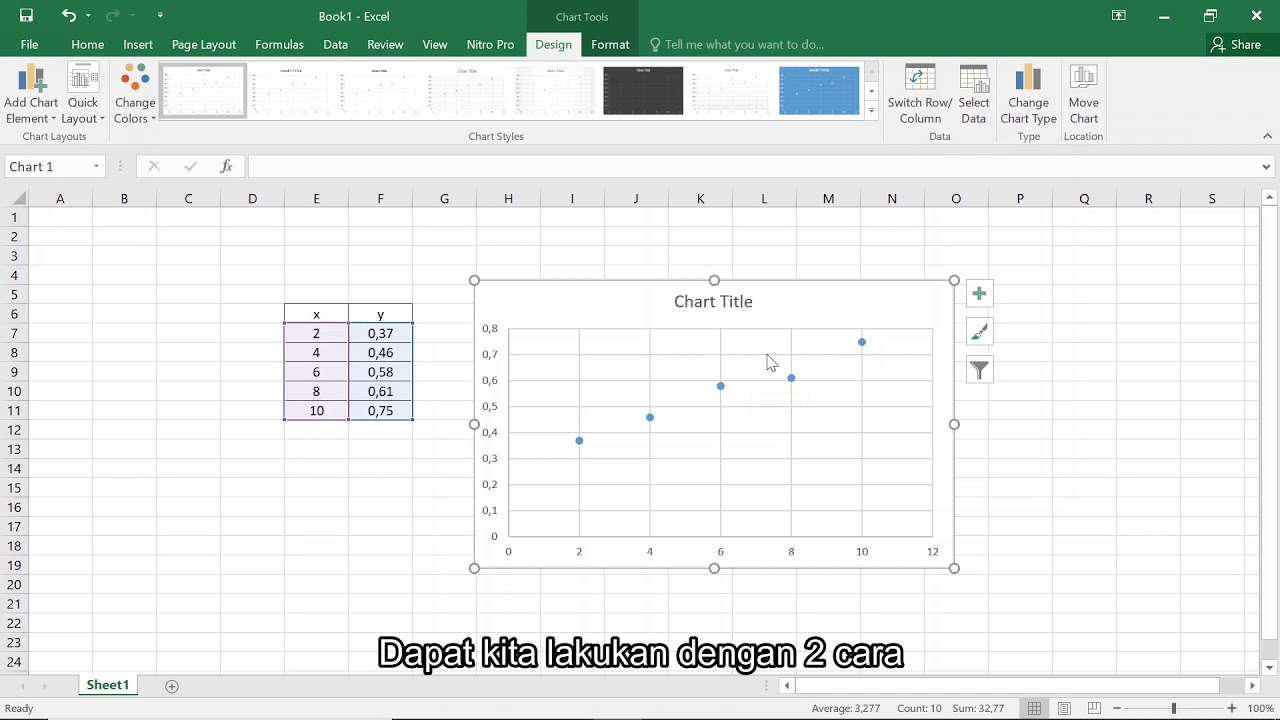
Task: Click the Move Chart button
Action: (1083, 95)
